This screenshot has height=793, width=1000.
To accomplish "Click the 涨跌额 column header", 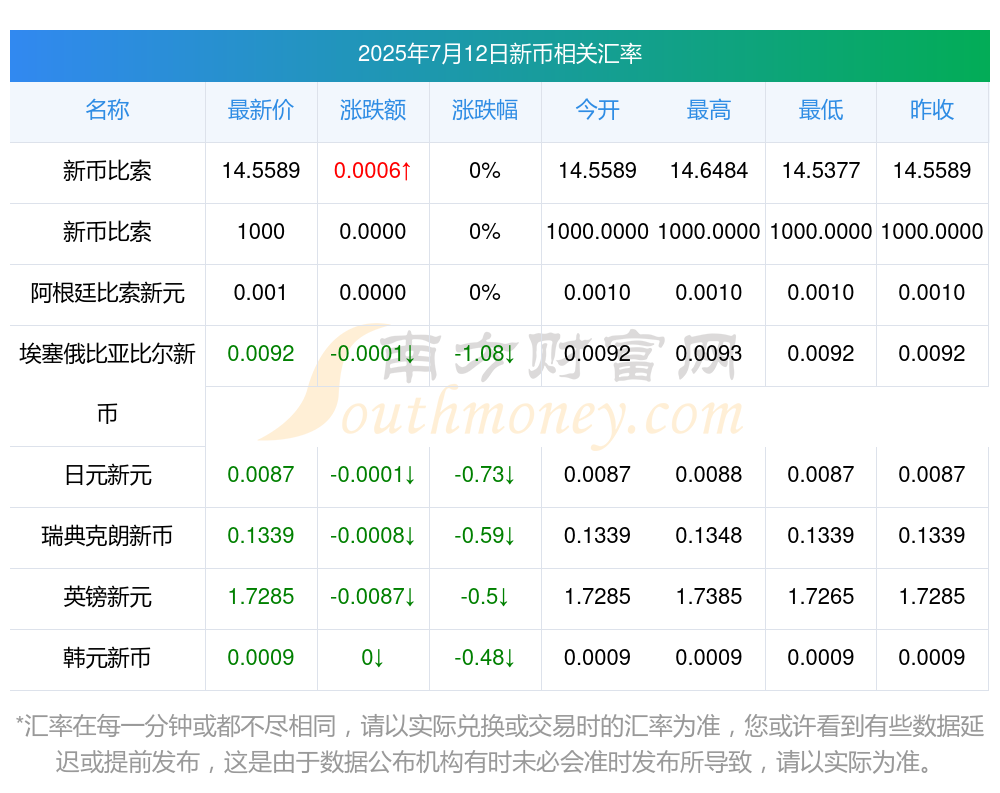I will click(x=373, y=110).
